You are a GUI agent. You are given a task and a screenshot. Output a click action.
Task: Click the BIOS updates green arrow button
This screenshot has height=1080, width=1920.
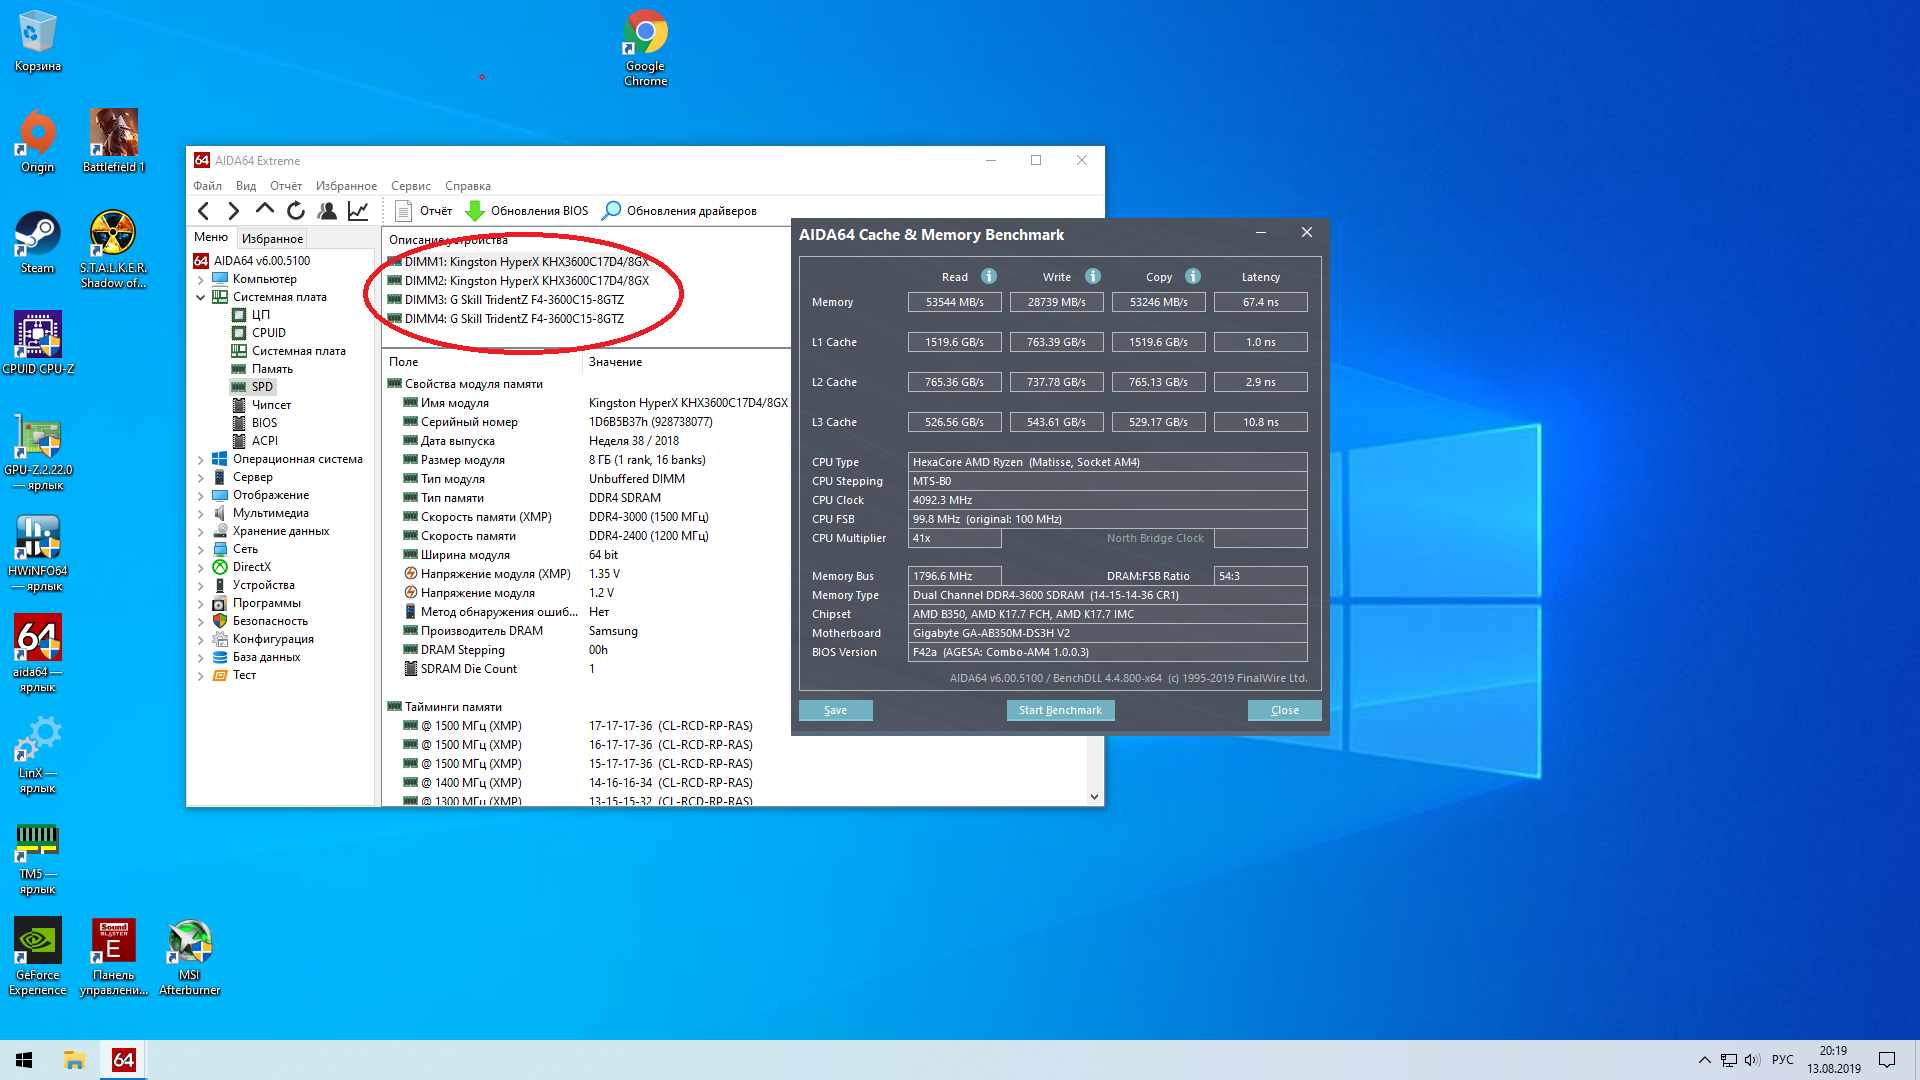476,211
